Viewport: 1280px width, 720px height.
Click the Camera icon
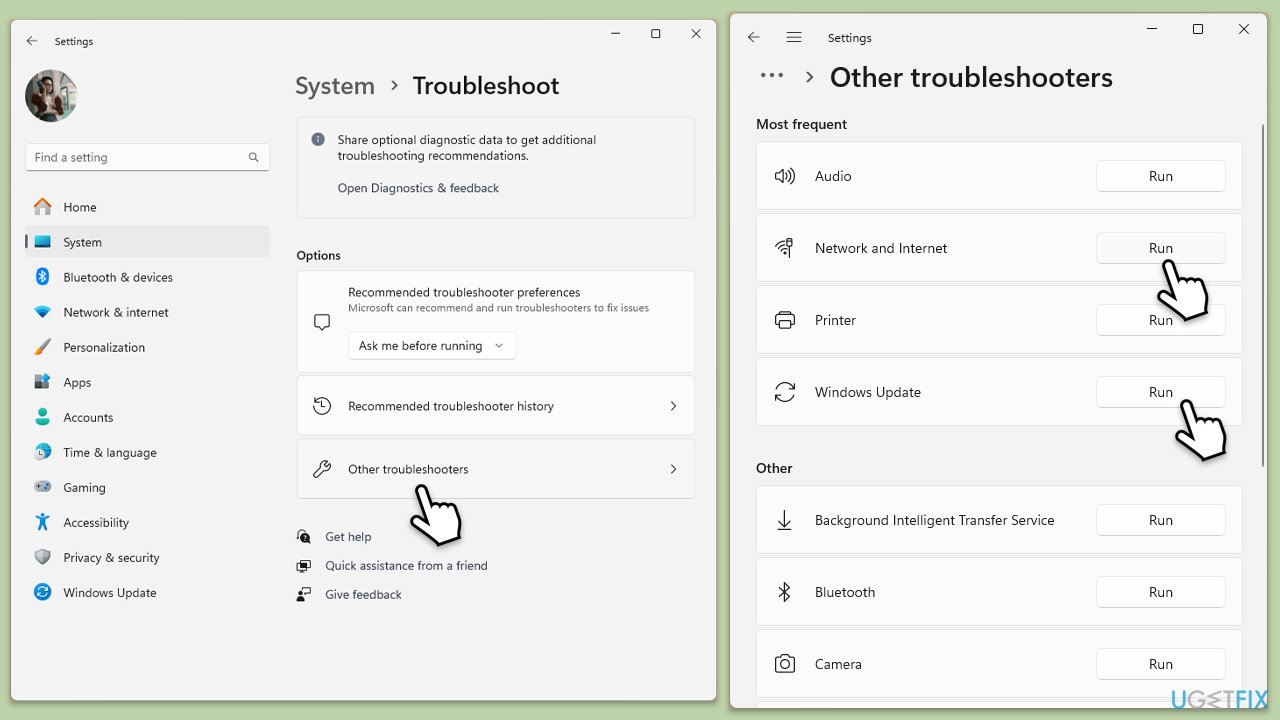(785, 664)
